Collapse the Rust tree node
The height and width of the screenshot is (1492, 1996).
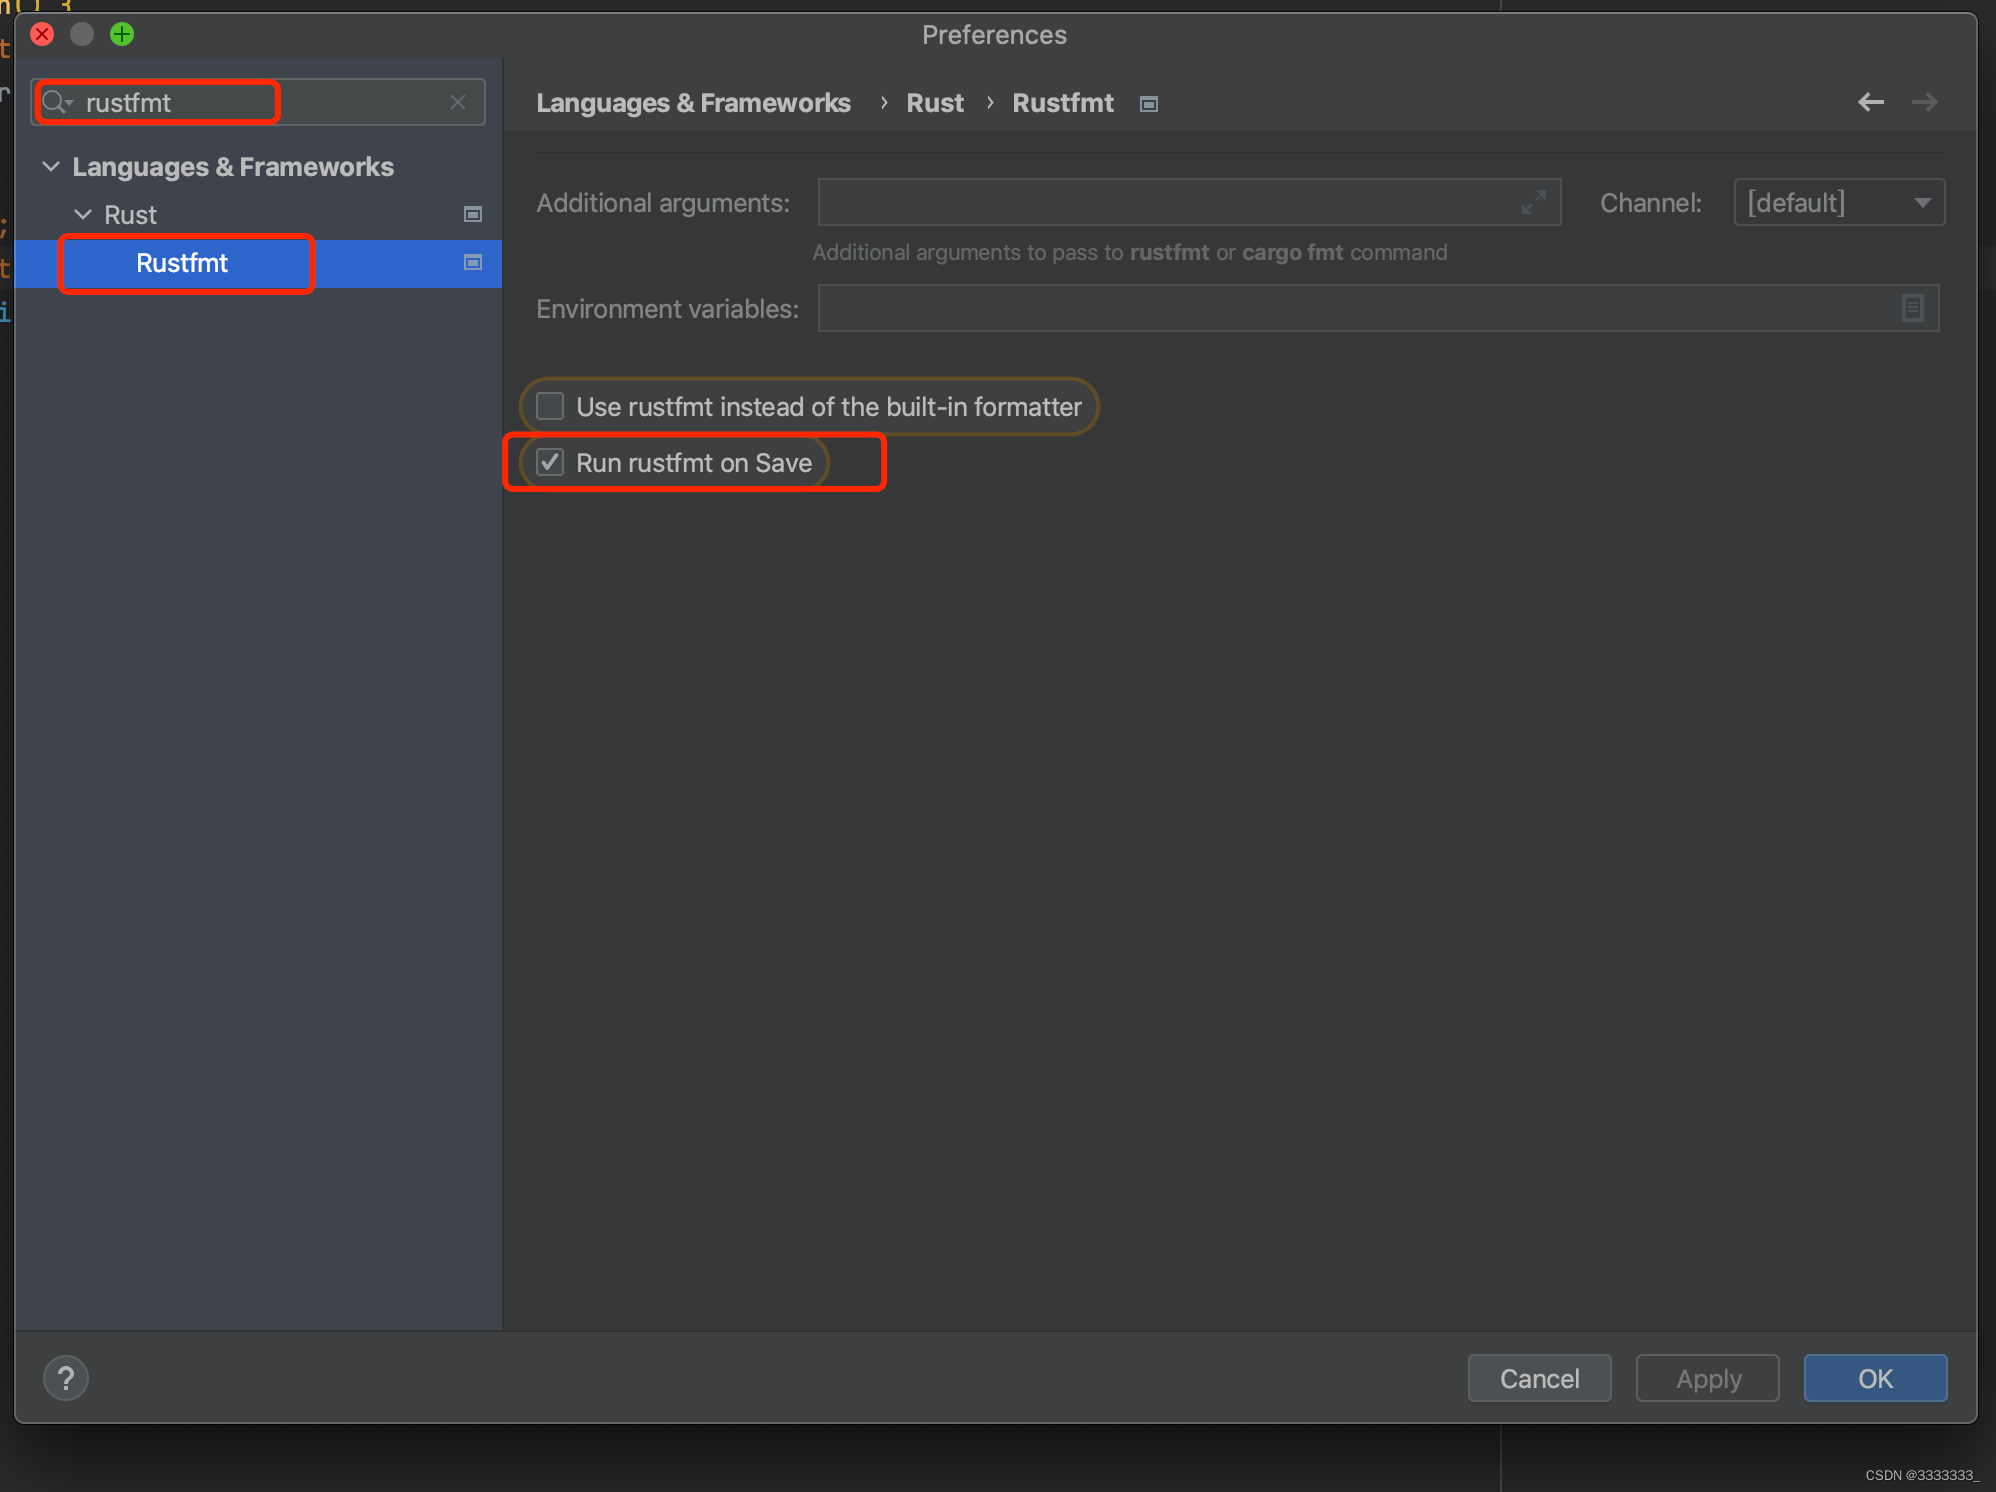83,214
